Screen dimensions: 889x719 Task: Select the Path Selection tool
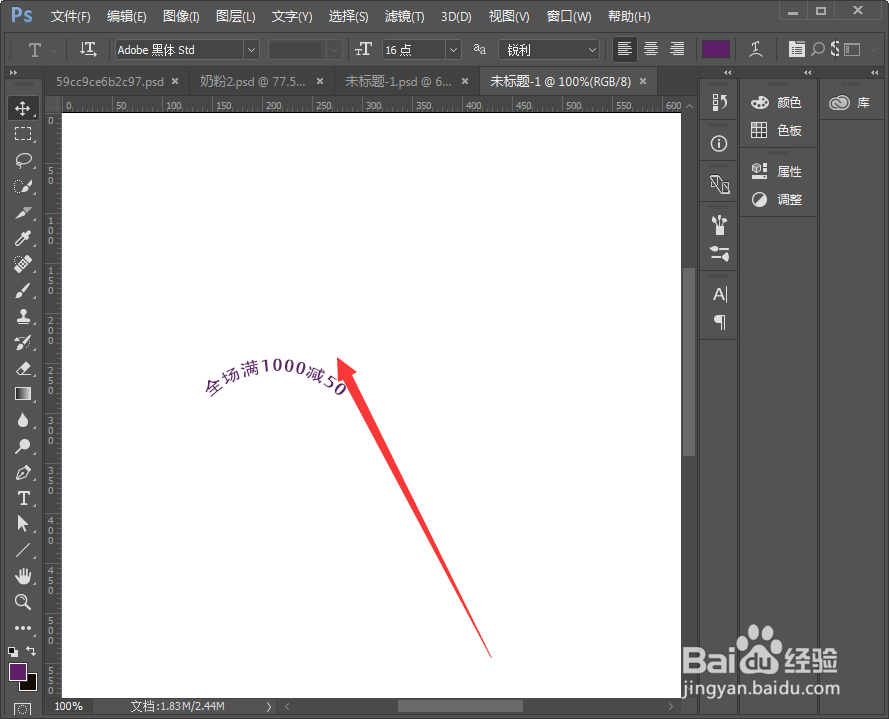click(23, 523)
